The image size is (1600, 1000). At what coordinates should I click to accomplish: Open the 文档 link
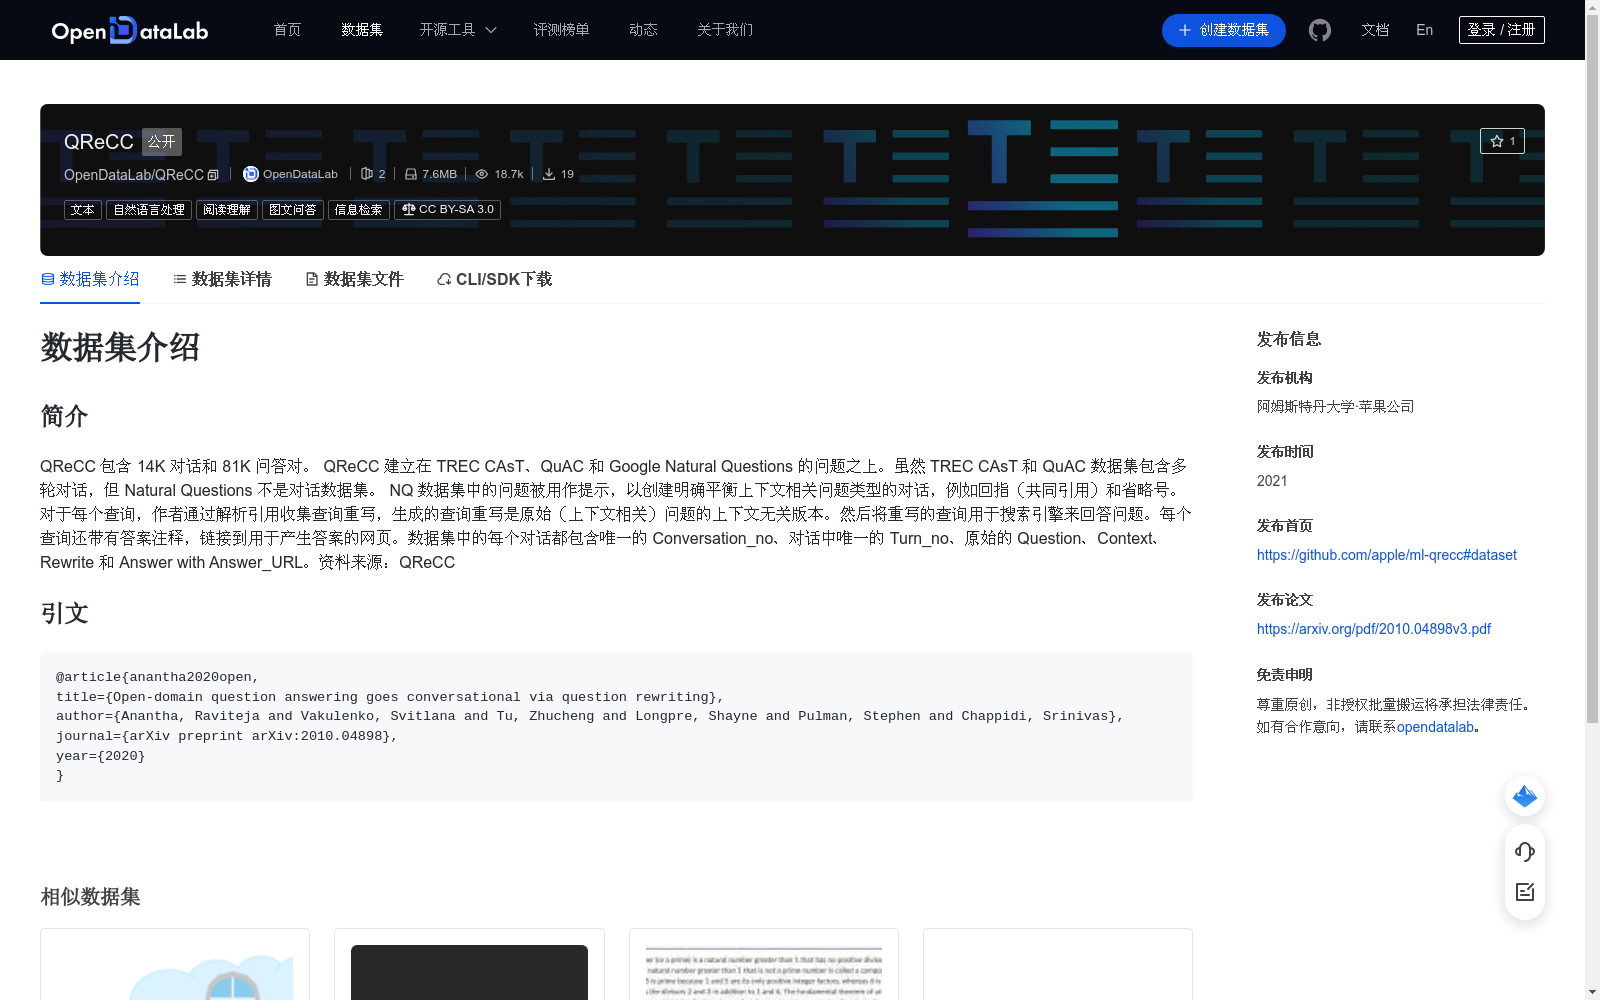pos(1375,30)
